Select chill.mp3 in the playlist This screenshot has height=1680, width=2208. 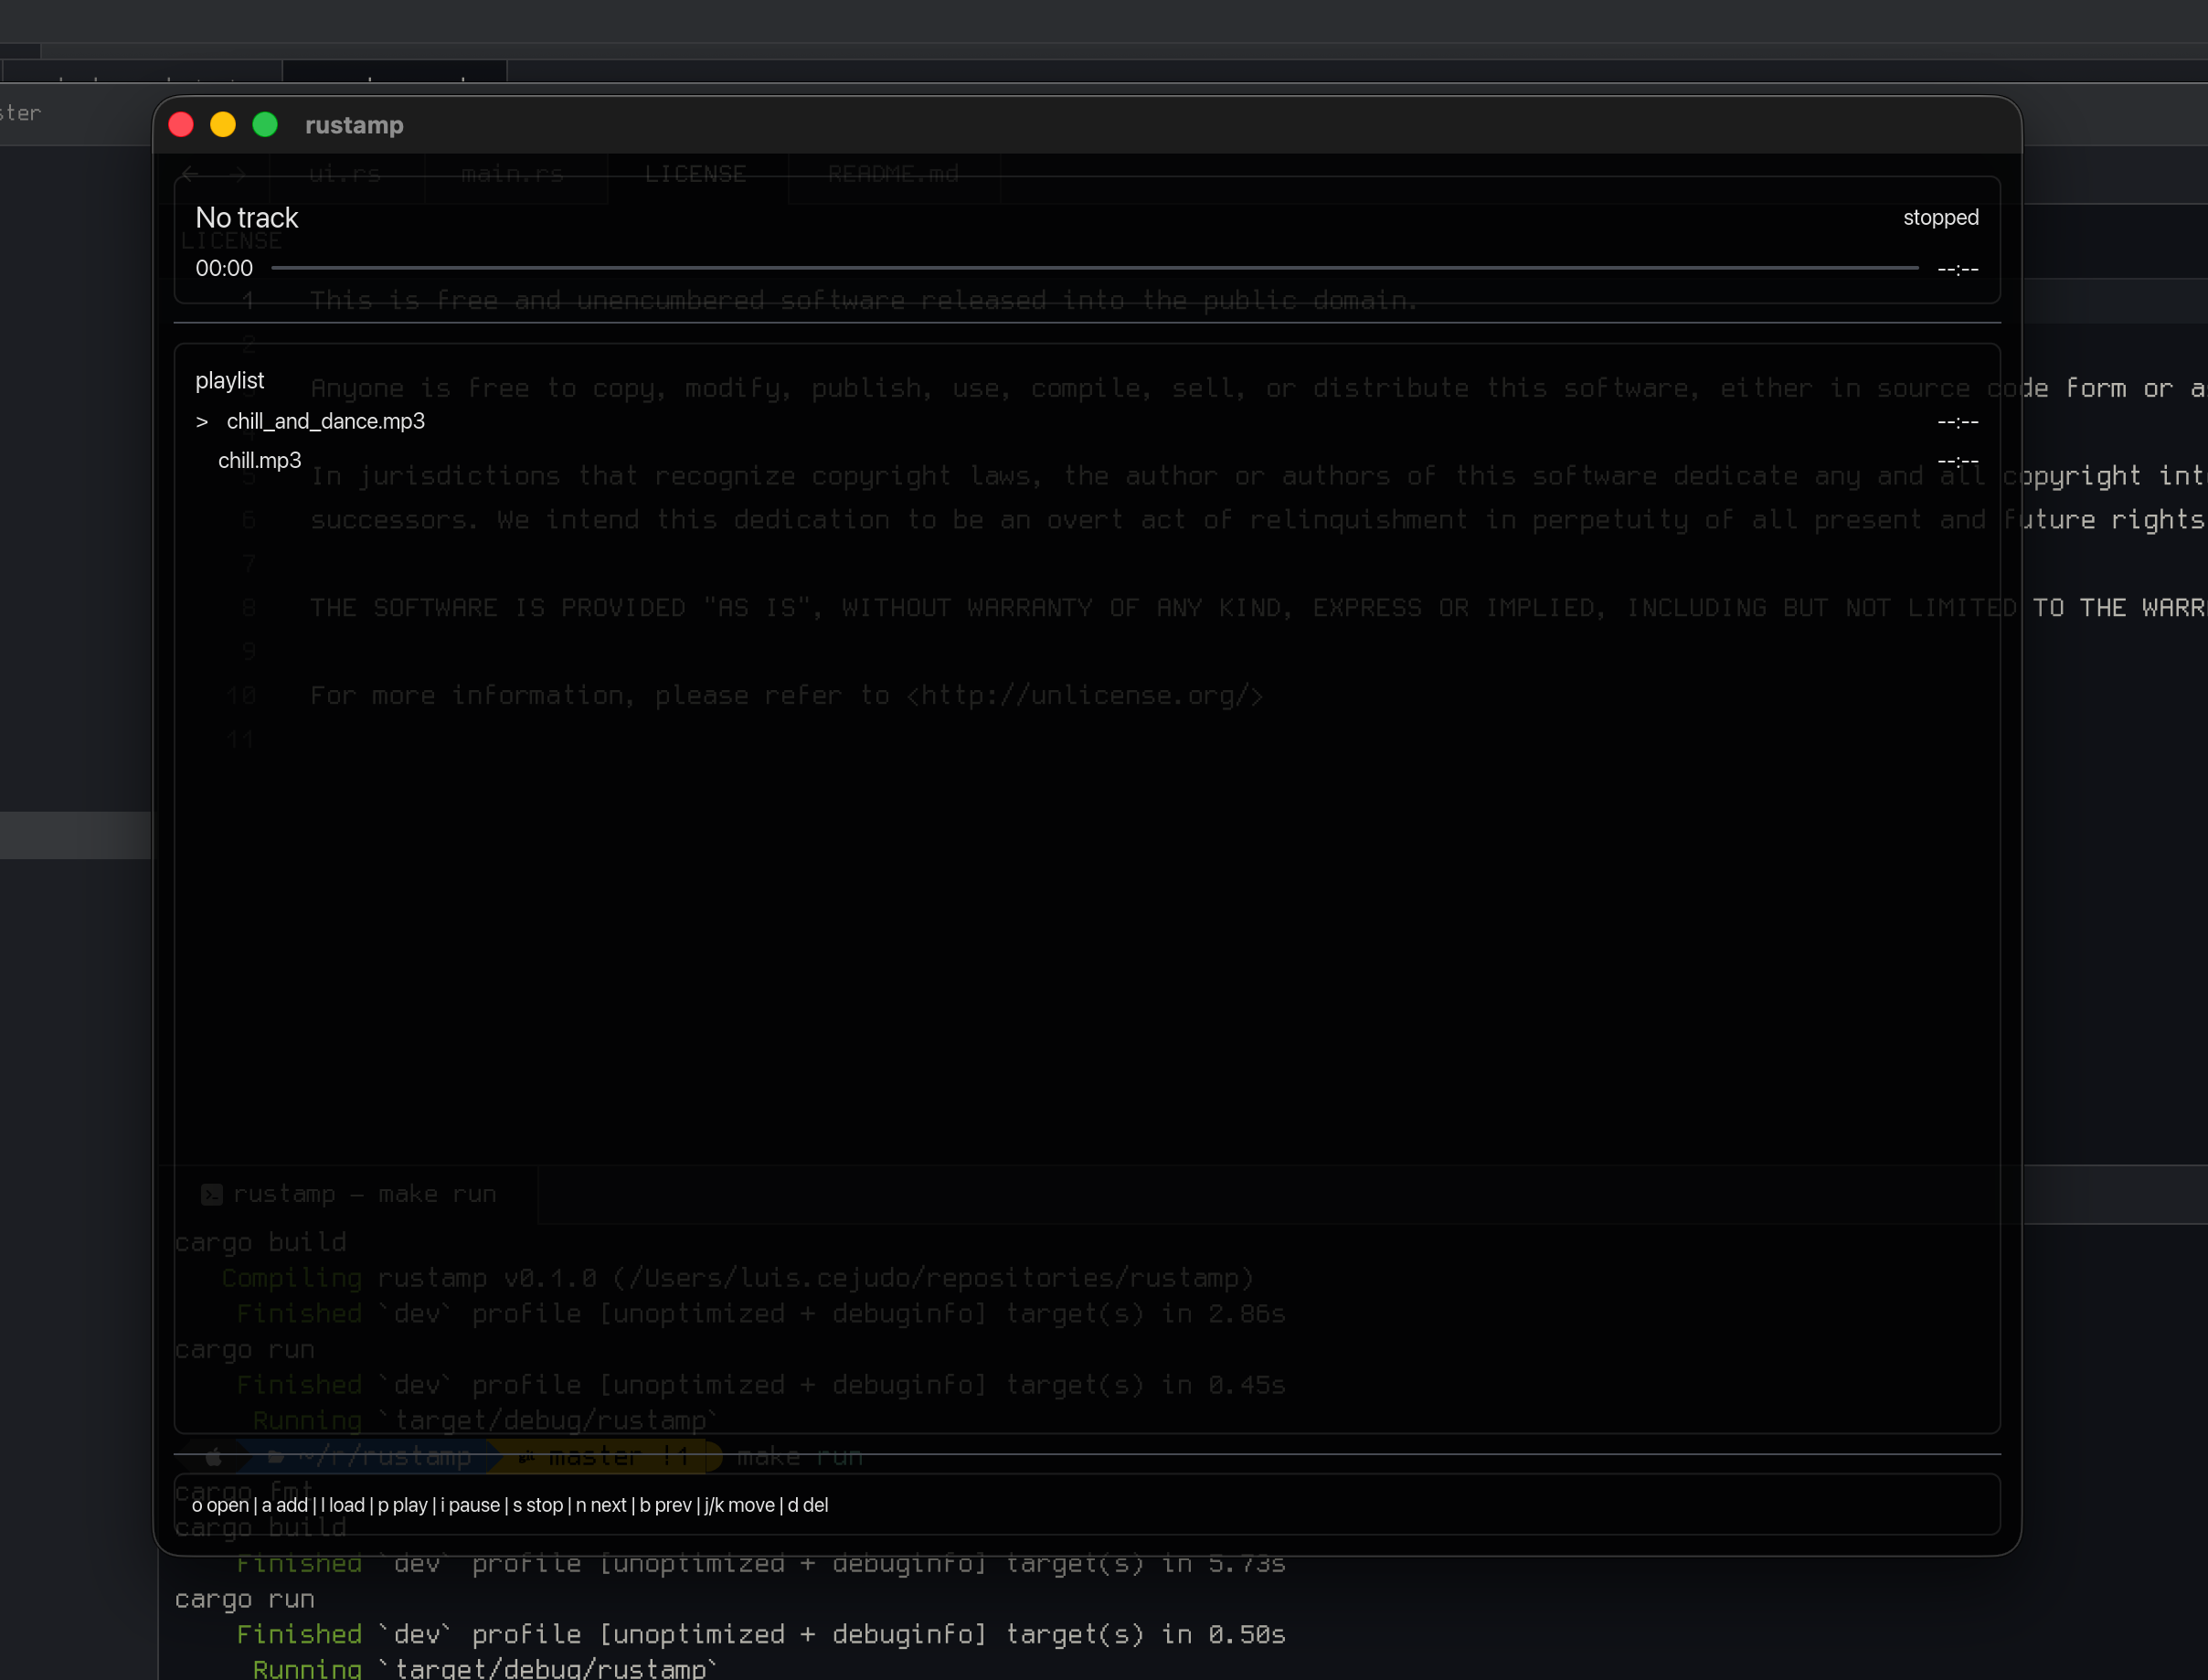(259, 460)
